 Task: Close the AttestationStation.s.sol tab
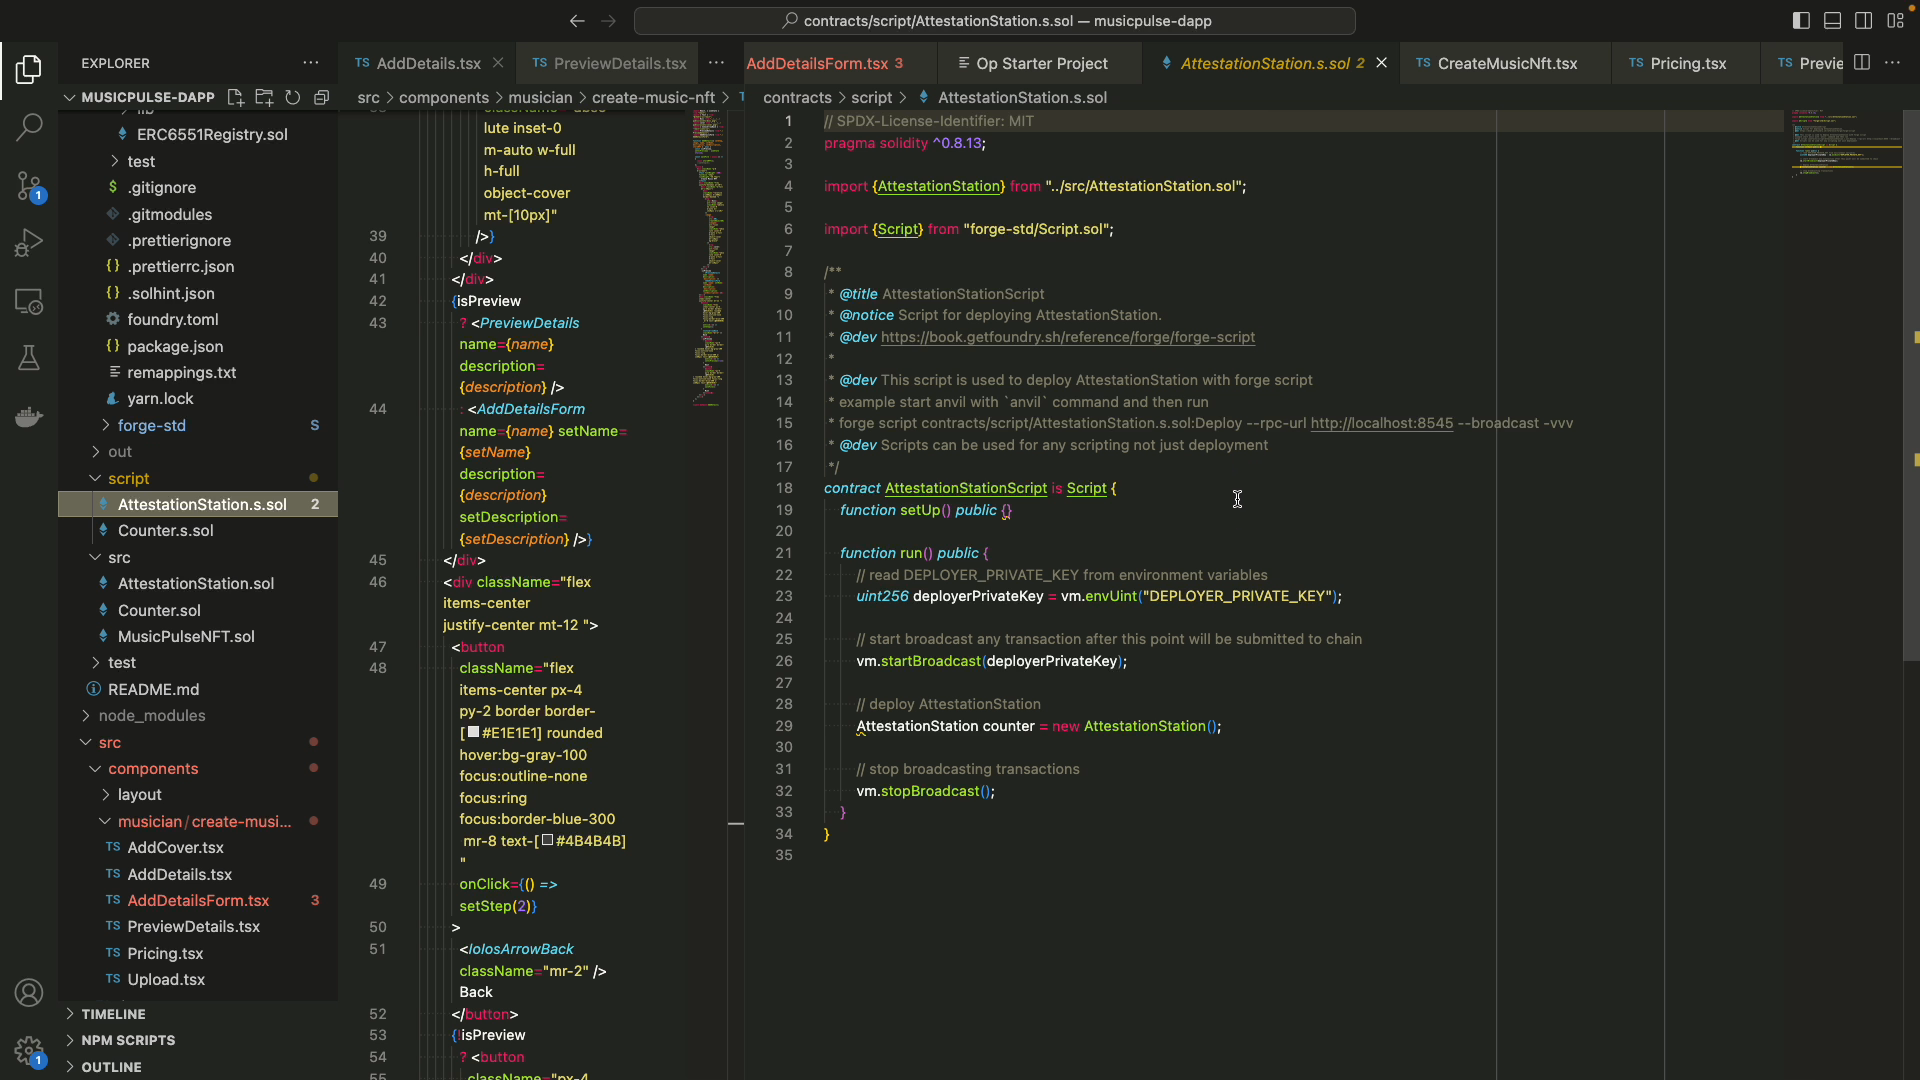coord(1381,62)
